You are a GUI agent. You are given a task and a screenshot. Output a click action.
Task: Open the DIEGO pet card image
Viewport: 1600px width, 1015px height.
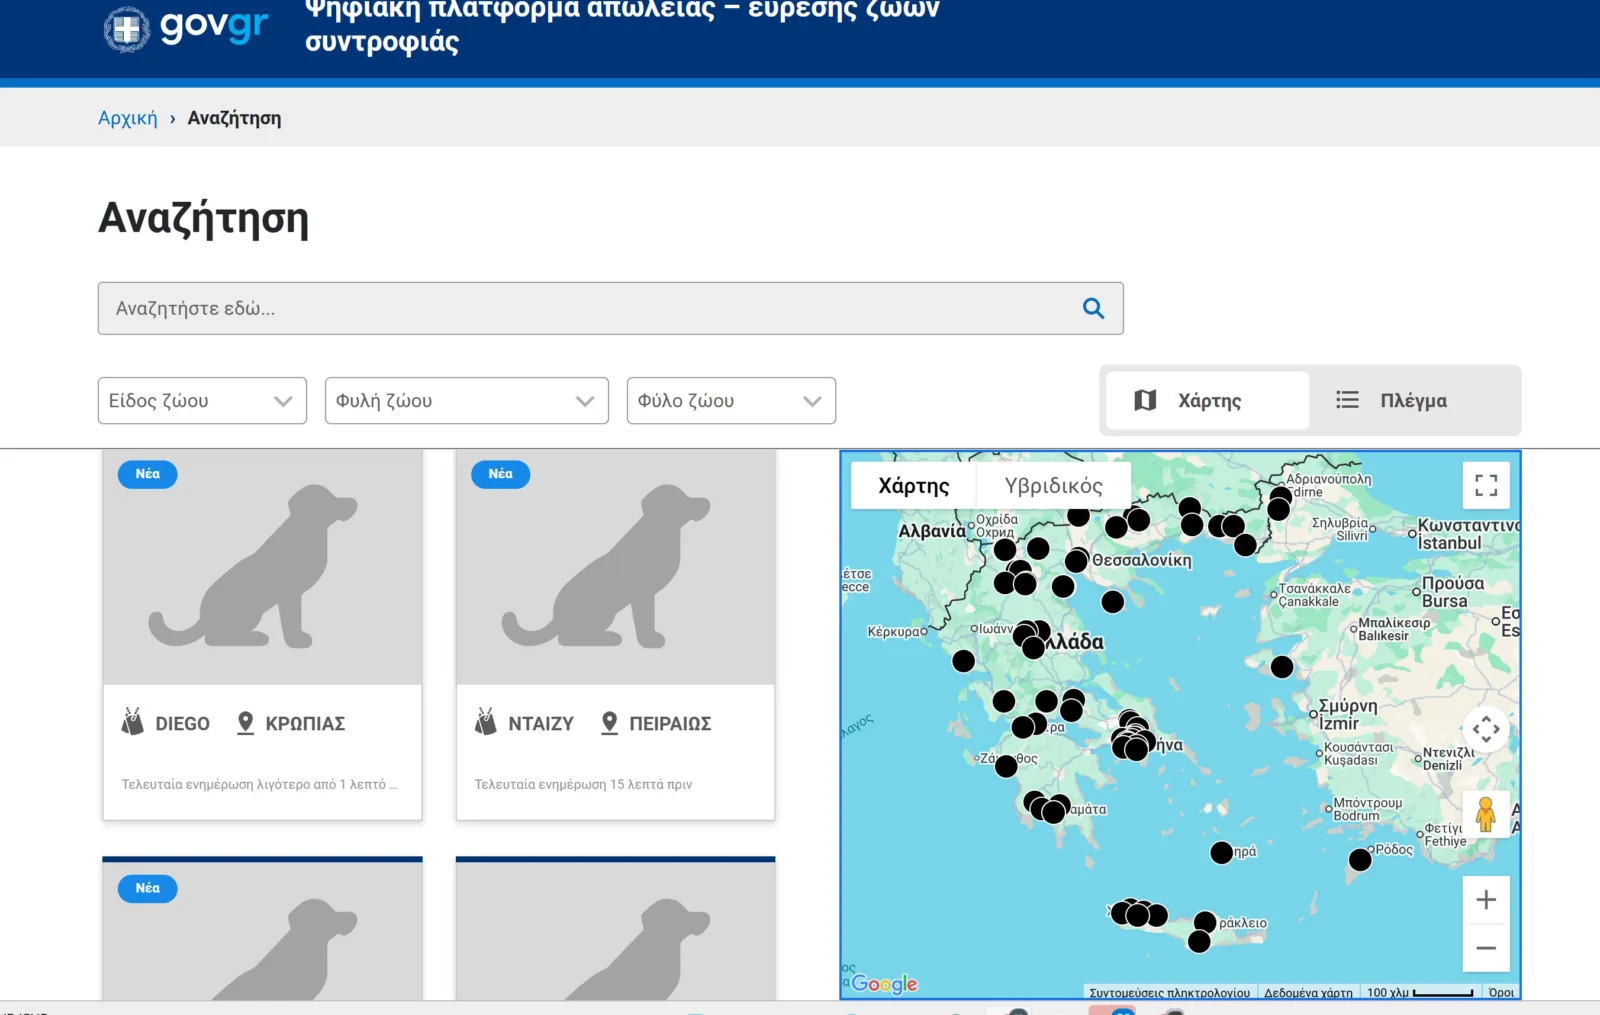click(x=262, y=568)
